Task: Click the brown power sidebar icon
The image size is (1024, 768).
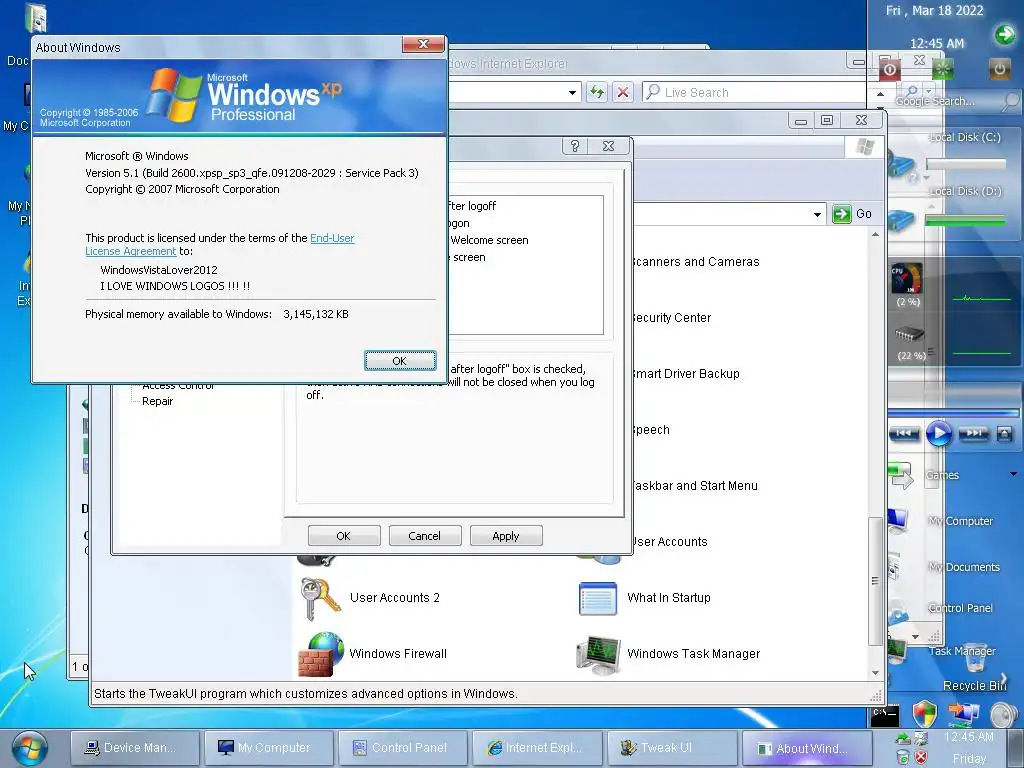Action: (x=1000, y=69)
